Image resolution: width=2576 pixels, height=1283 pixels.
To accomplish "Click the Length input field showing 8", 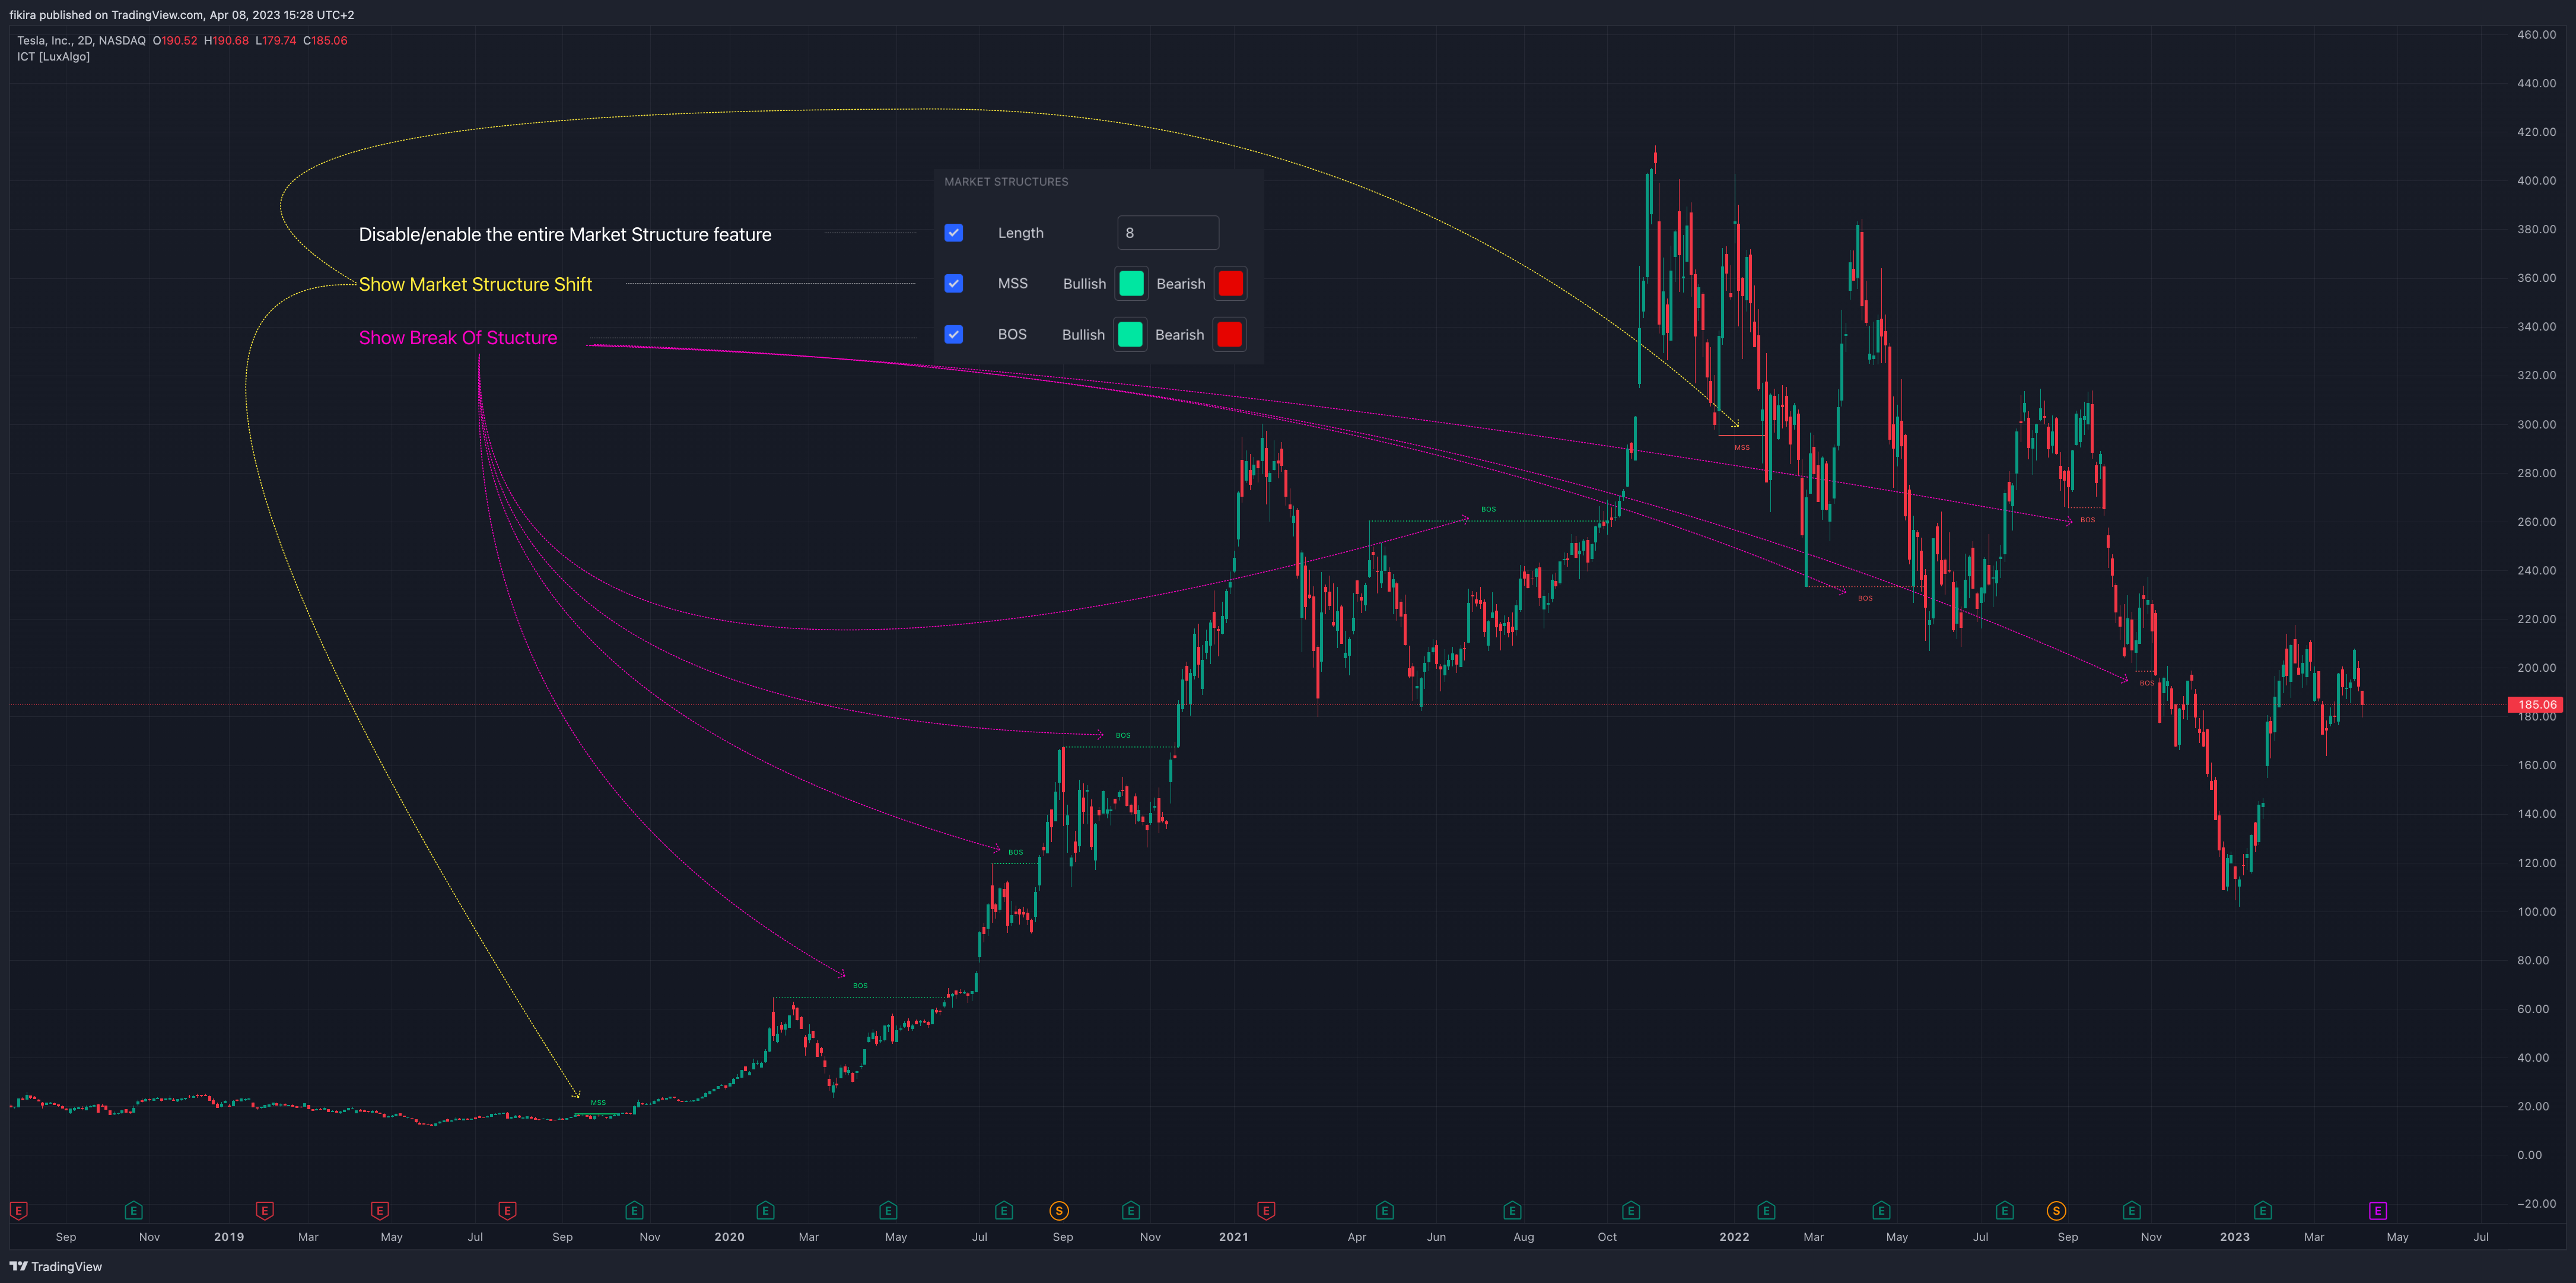I will pos(1168,233).
